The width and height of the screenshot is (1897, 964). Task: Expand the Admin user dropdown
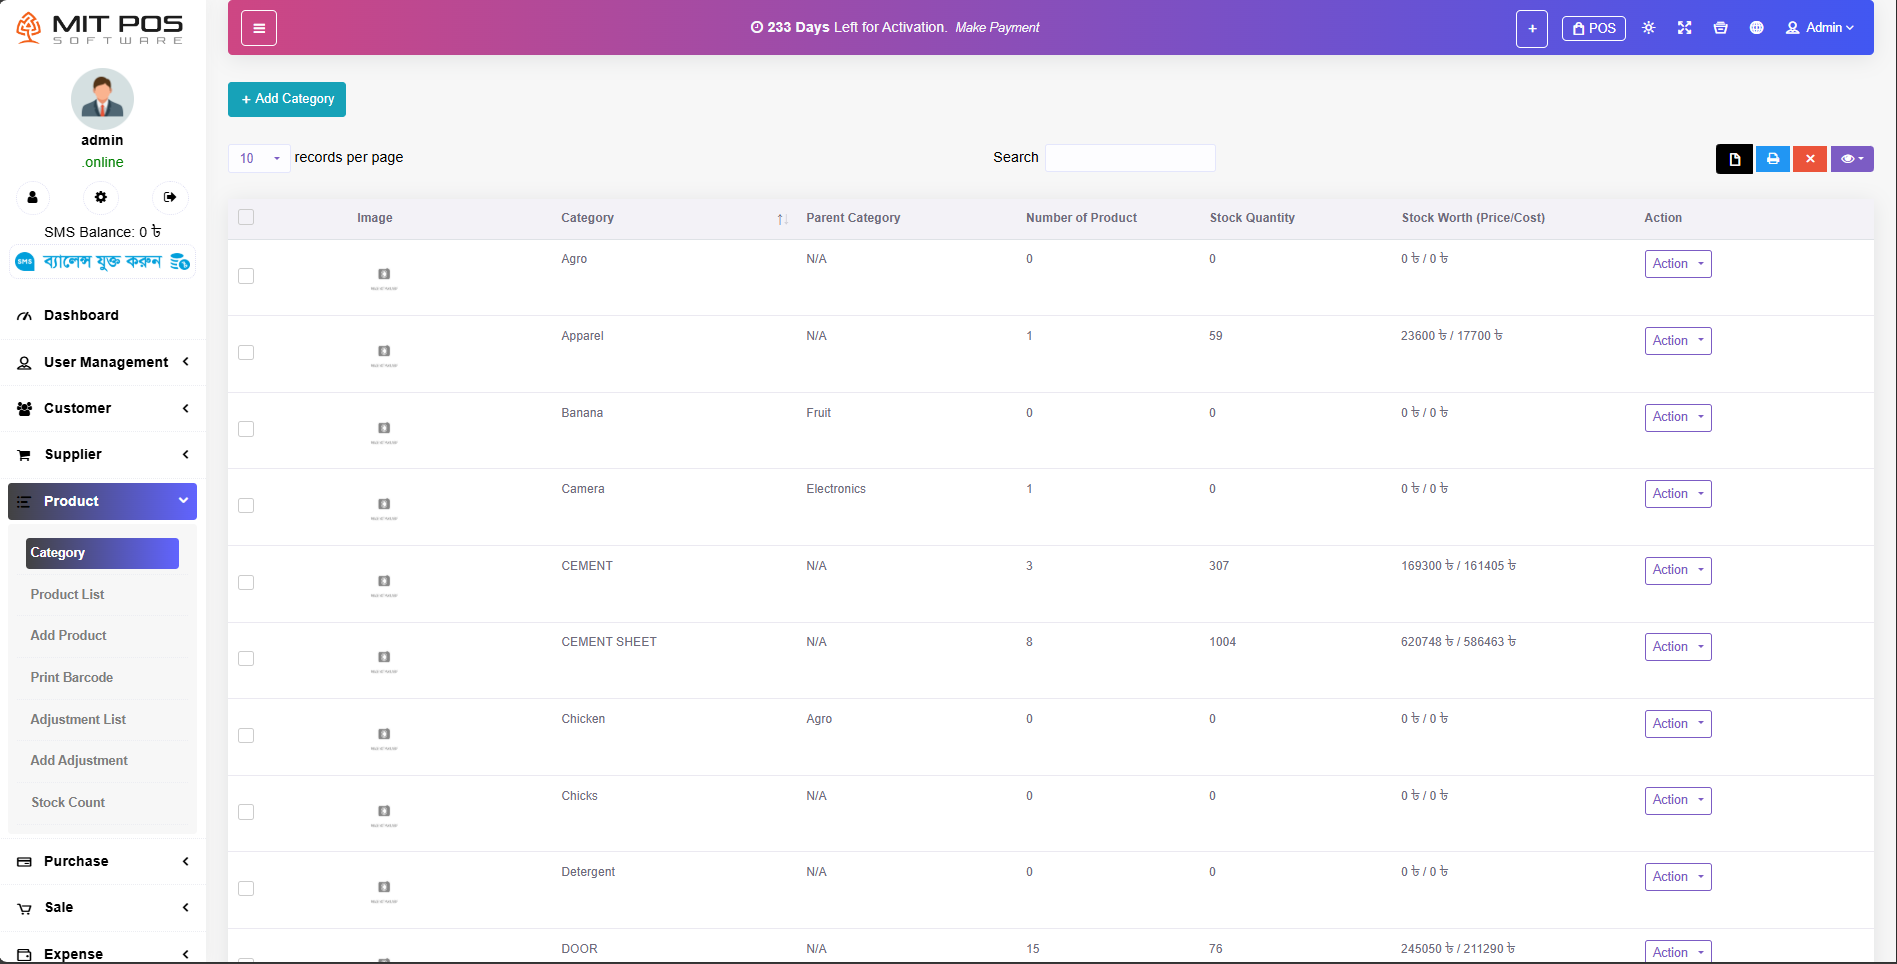pyautogui.click(x=1819, y=28)
